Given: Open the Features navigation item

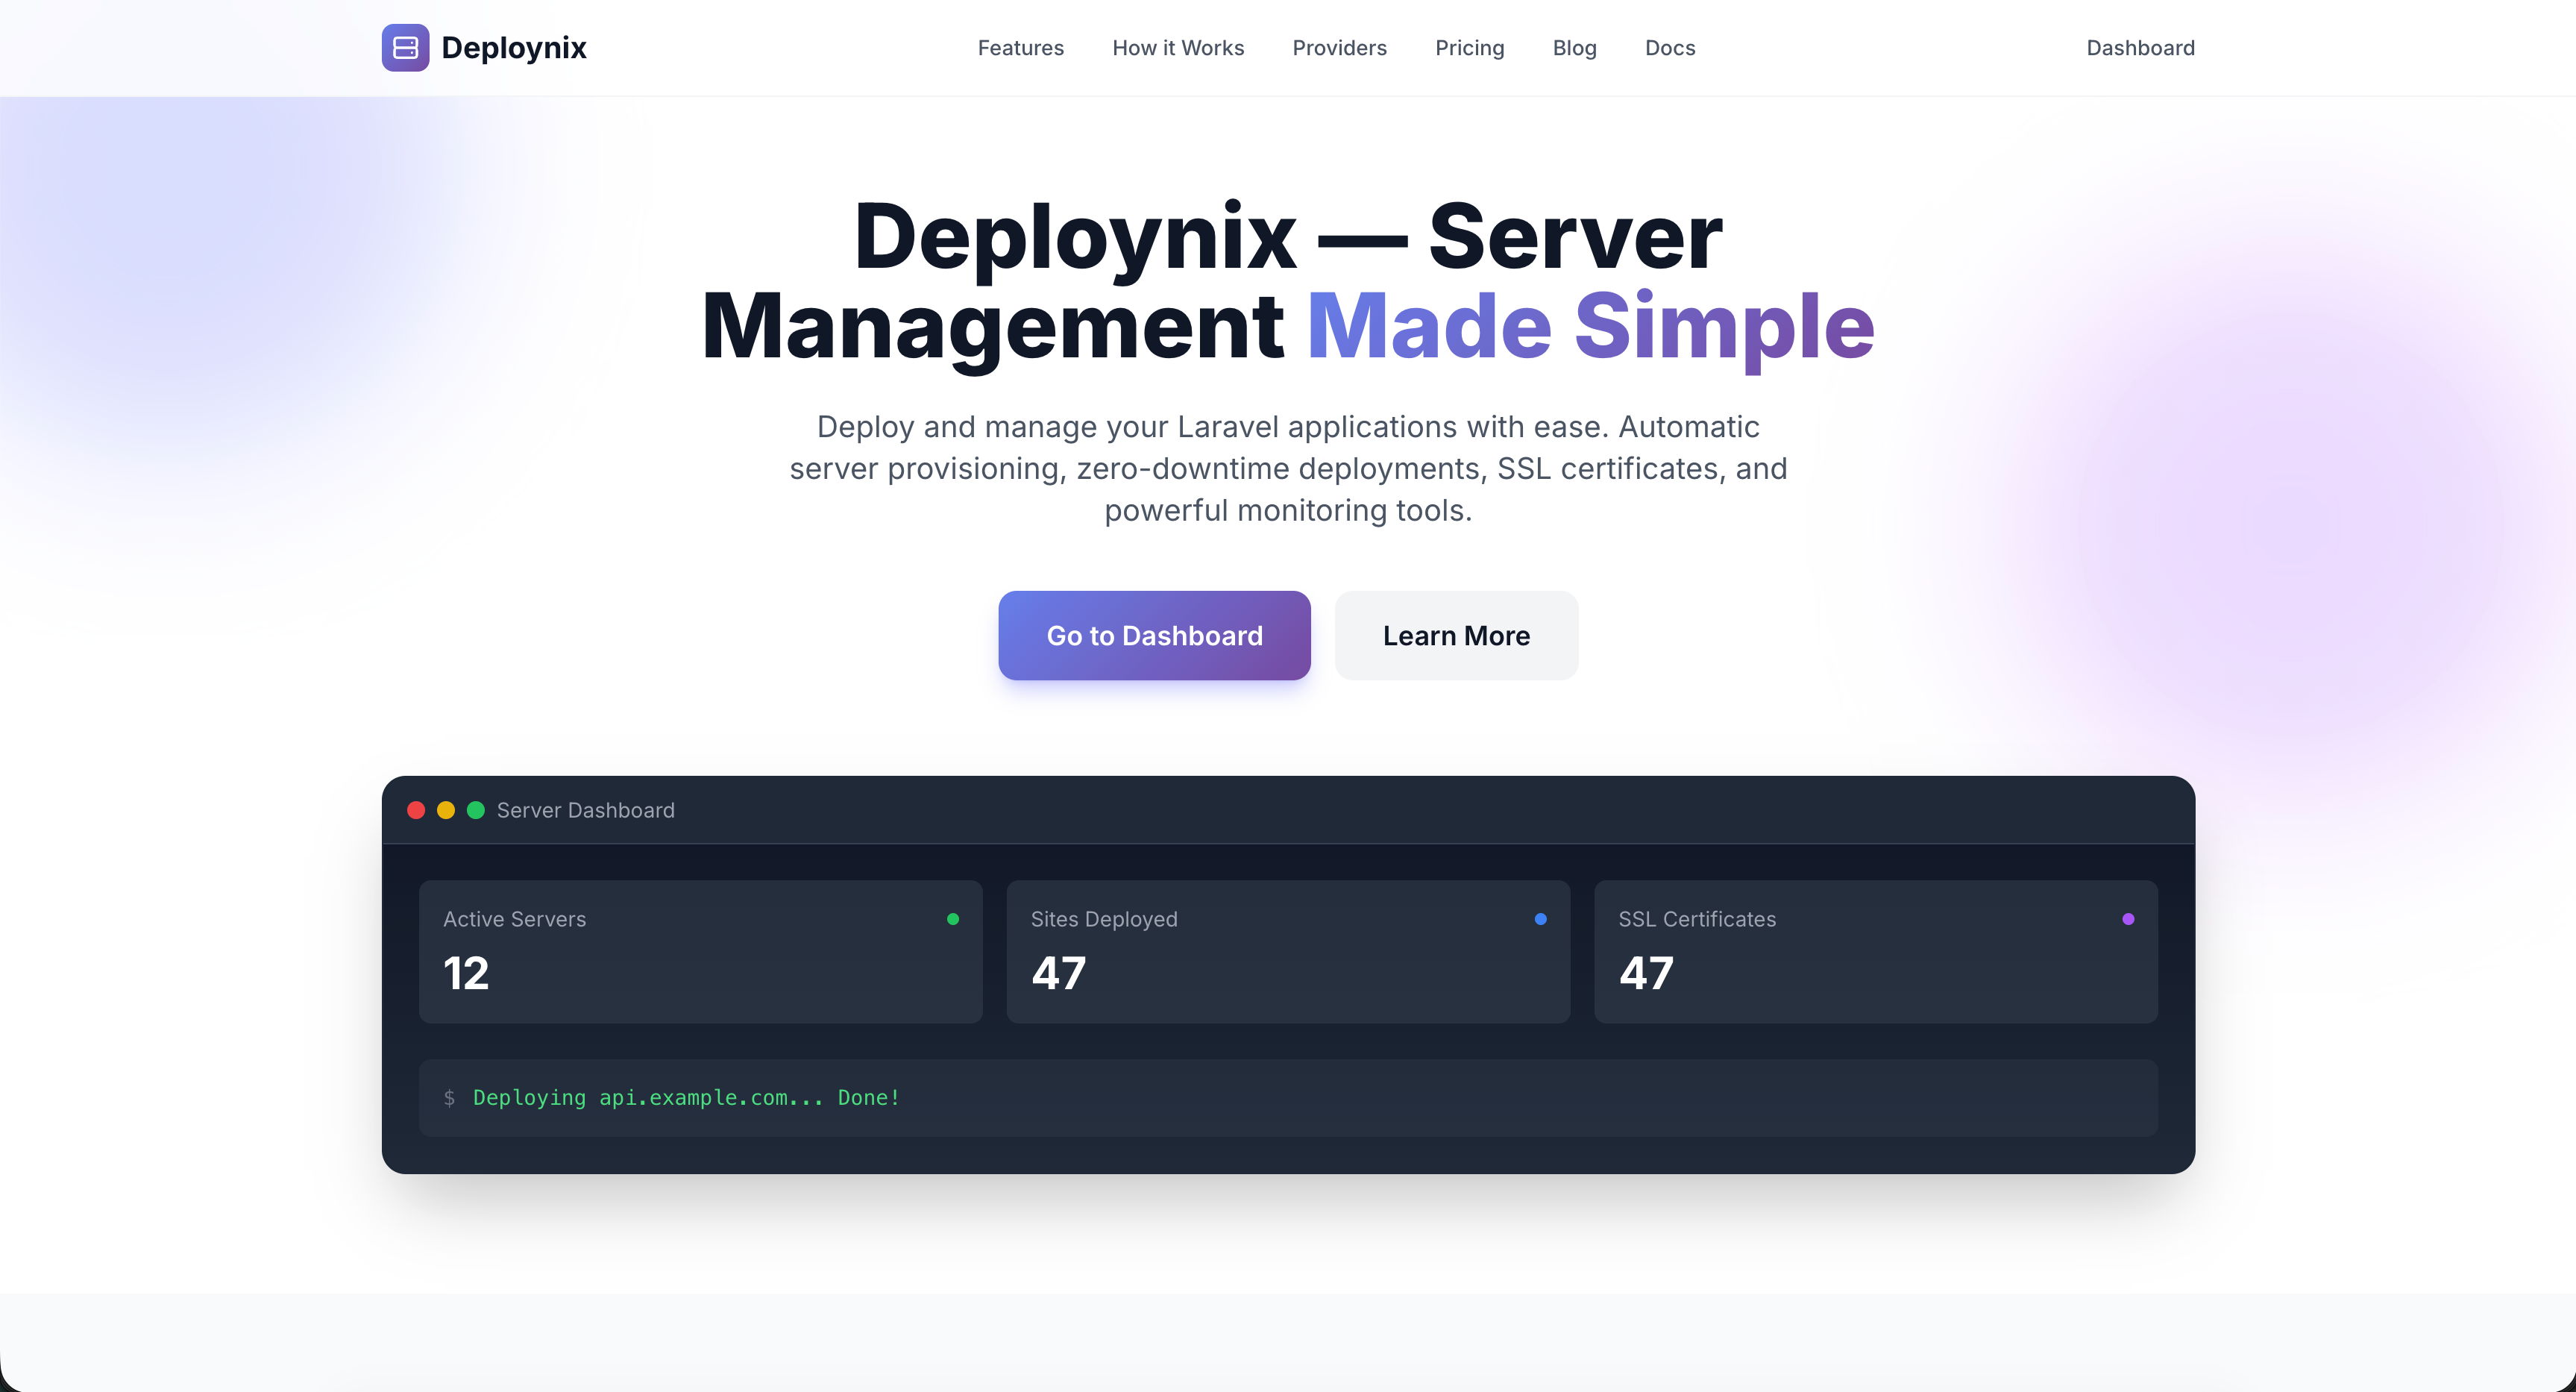Looking at the screenshot, I should point(1020,47).
